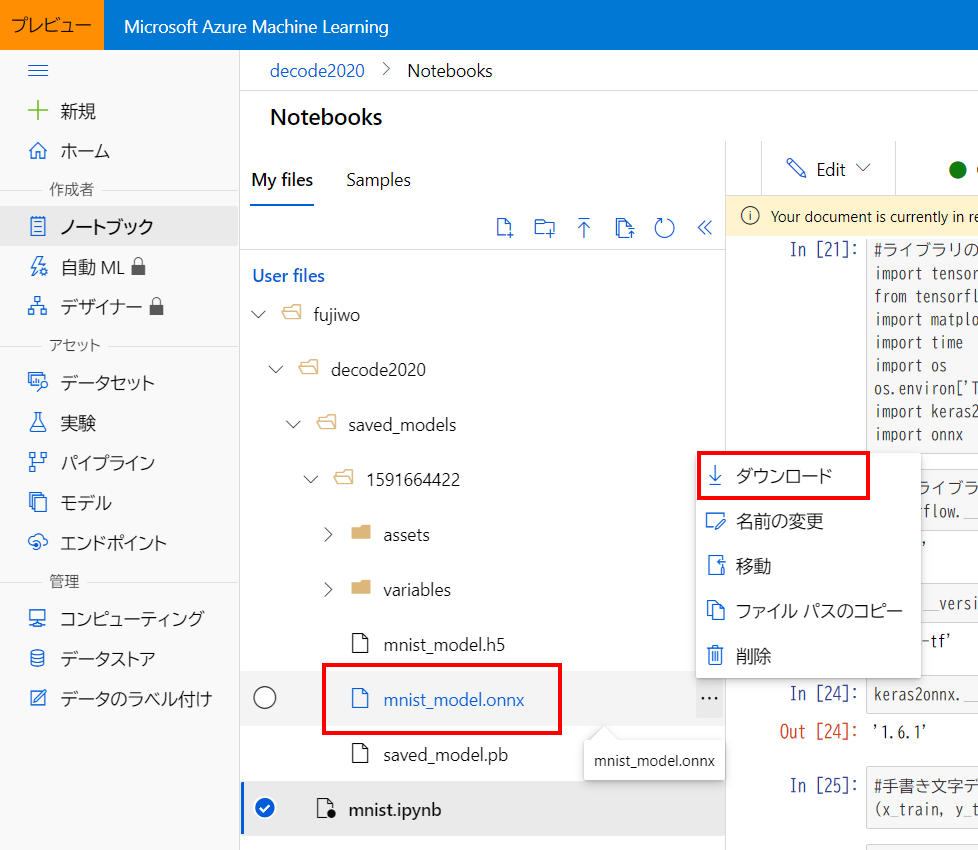Choose 名前の変更 from context menu
The height and width of the screenshot is (850, 978).
[808, 521]
